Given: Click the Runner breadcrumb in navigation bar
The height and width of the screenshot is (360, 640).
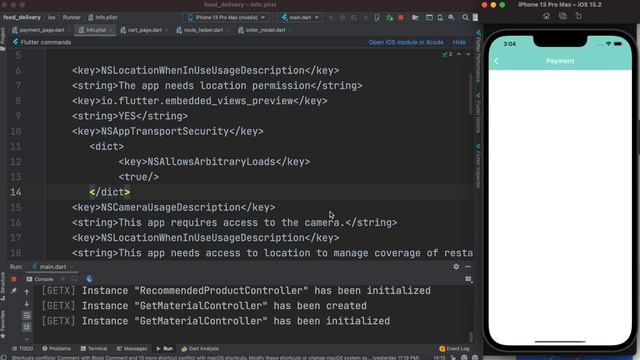Looking at the screenshot, I should tap(71, 18).
